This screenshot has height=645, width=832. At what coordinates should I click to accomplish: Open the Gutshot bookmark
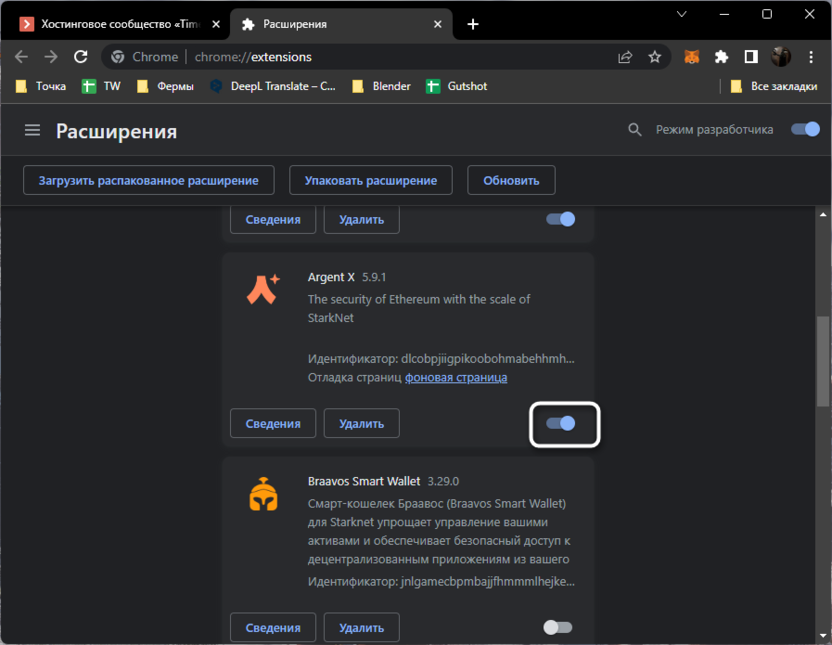(456, 86)
